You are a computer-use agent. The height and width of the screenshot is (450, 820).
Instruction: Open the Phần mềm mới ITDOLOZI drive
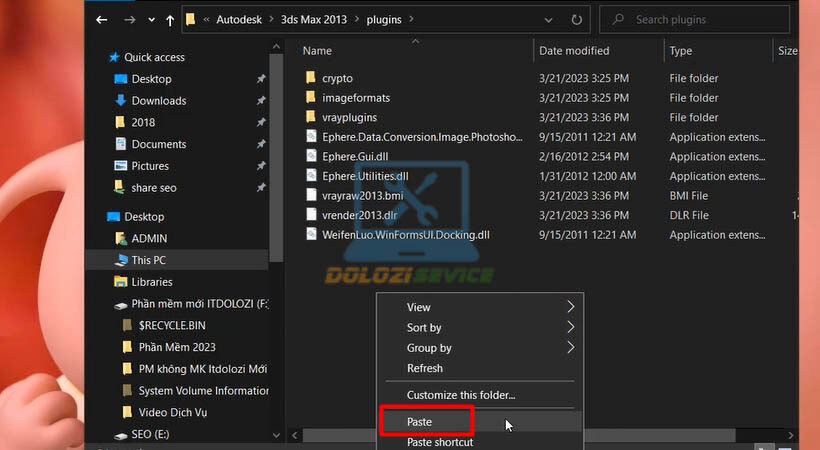click(x=200, y=304)
